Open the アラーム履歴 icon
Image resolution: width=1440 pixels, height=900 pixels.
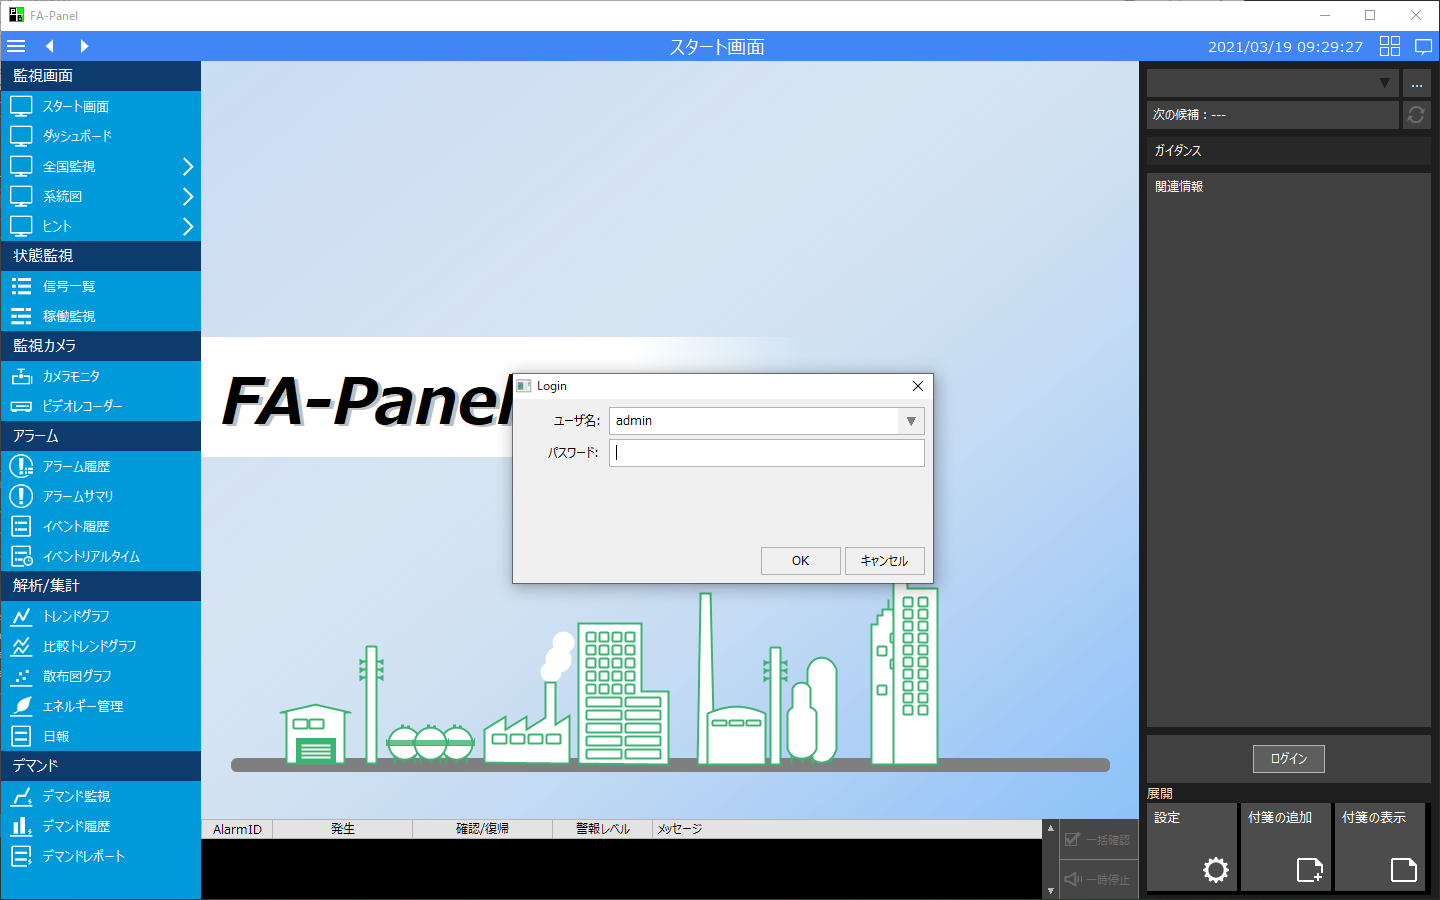click(21, 466)
